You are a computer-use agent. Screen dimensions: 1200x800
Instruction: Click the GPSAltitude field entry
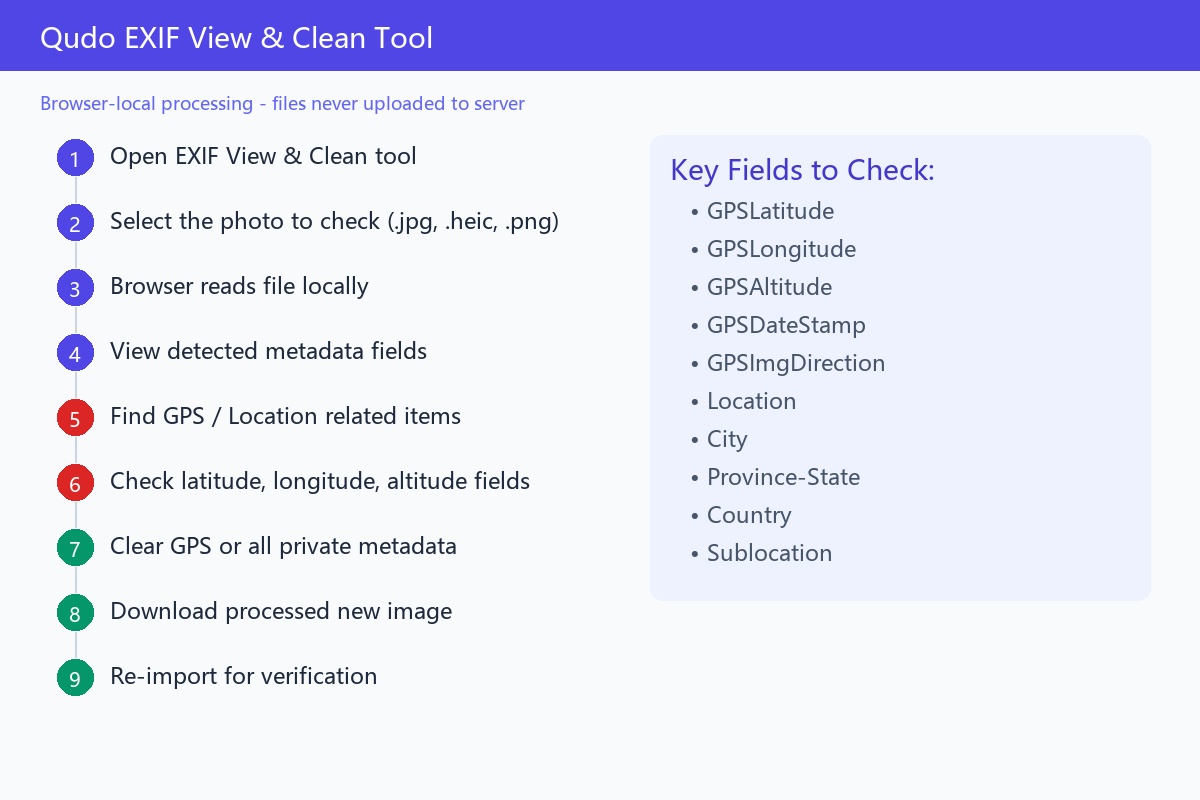click(x=761, y=287)
